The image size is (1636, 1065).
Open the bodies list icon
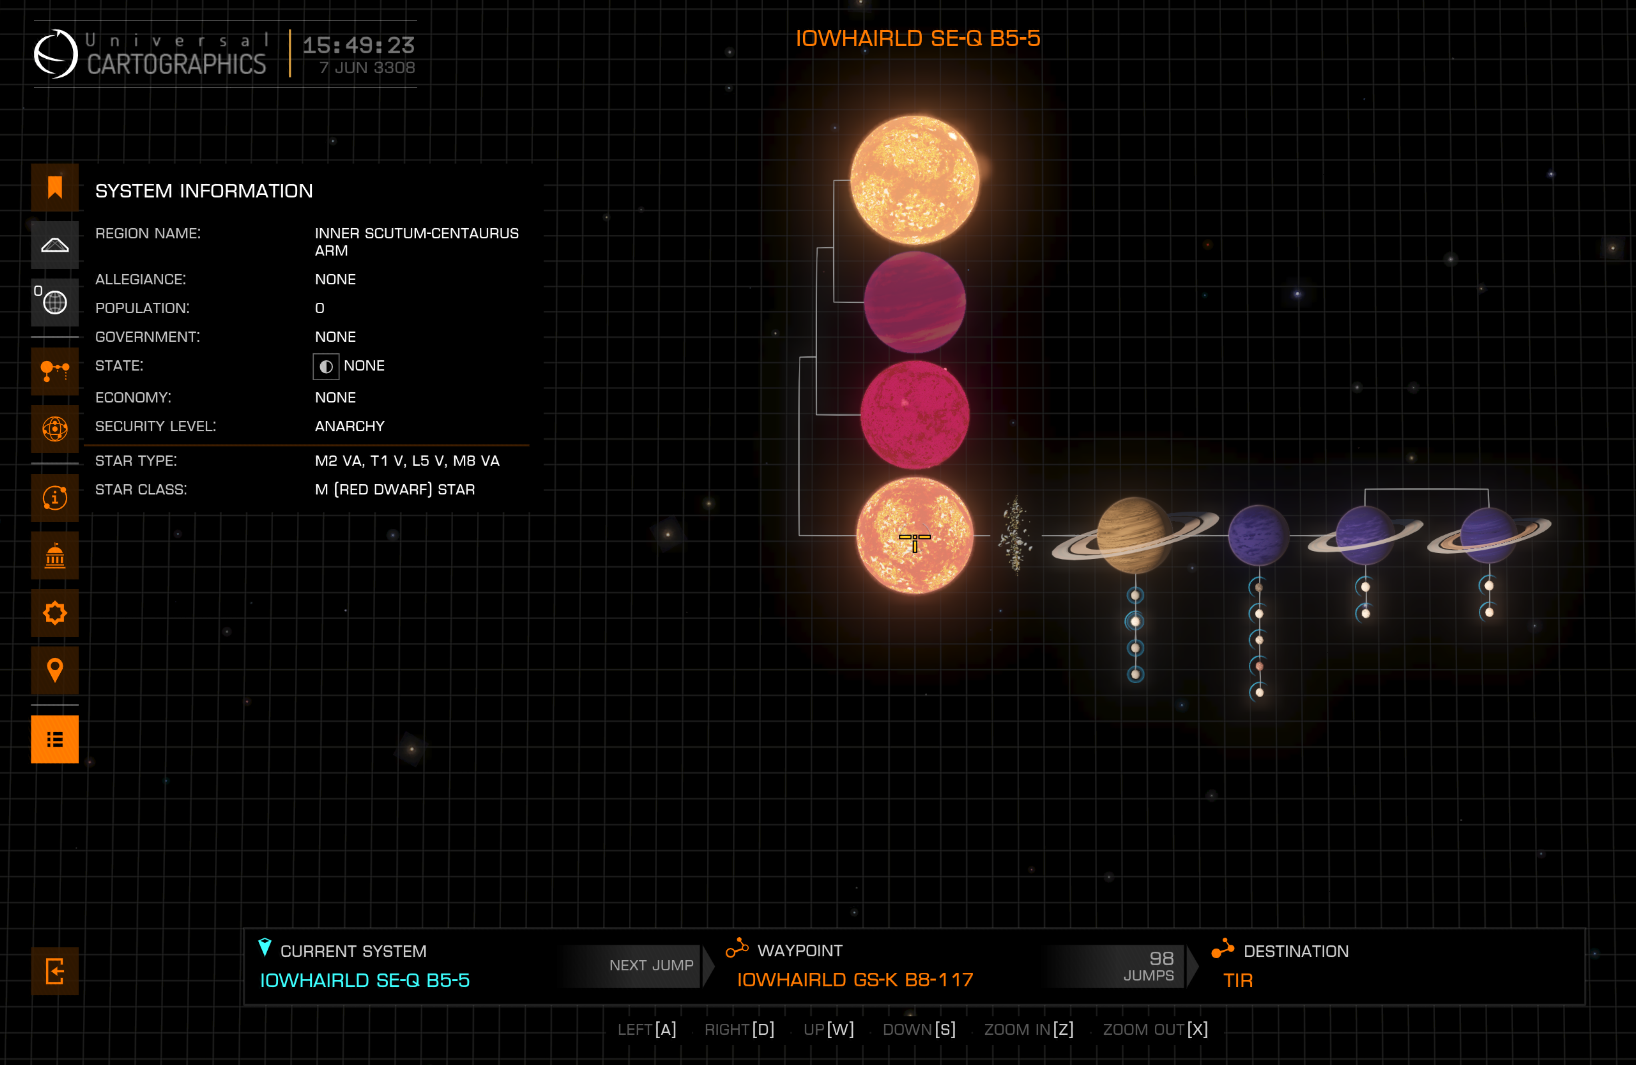pyautogui.click(x=55, y=740)
